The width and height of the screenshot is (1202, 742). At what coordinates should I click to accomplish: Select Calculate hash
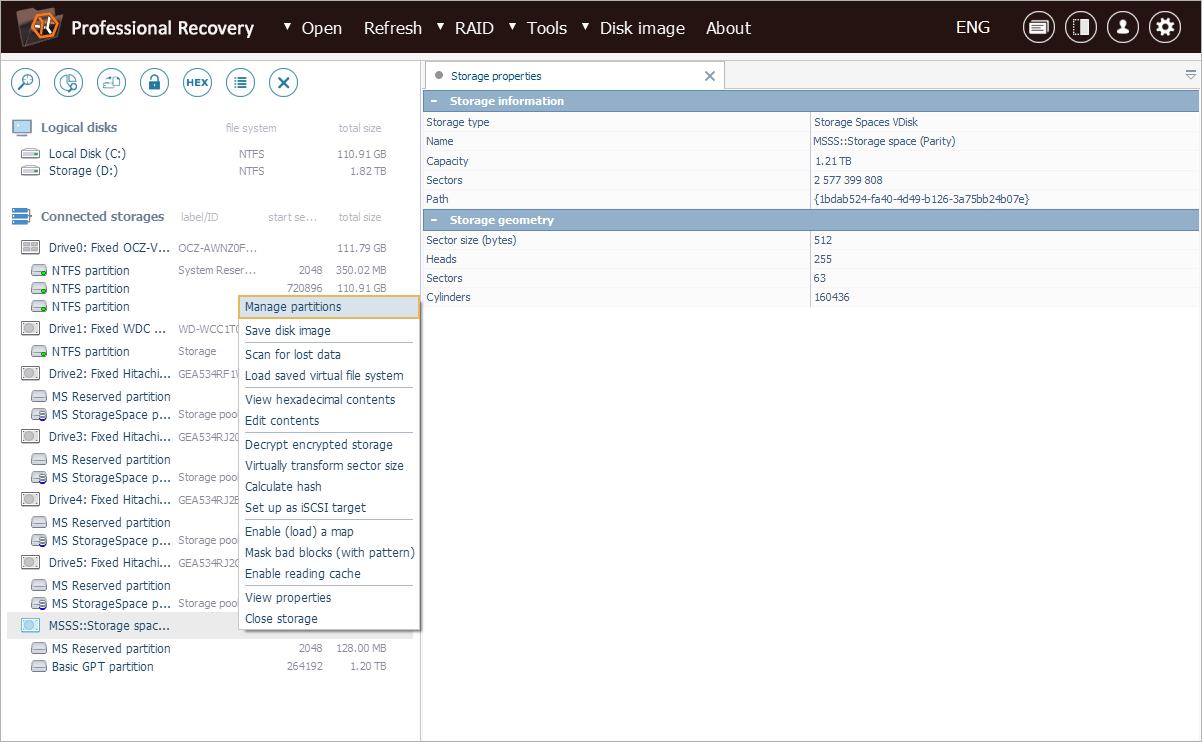click(329, 486)
